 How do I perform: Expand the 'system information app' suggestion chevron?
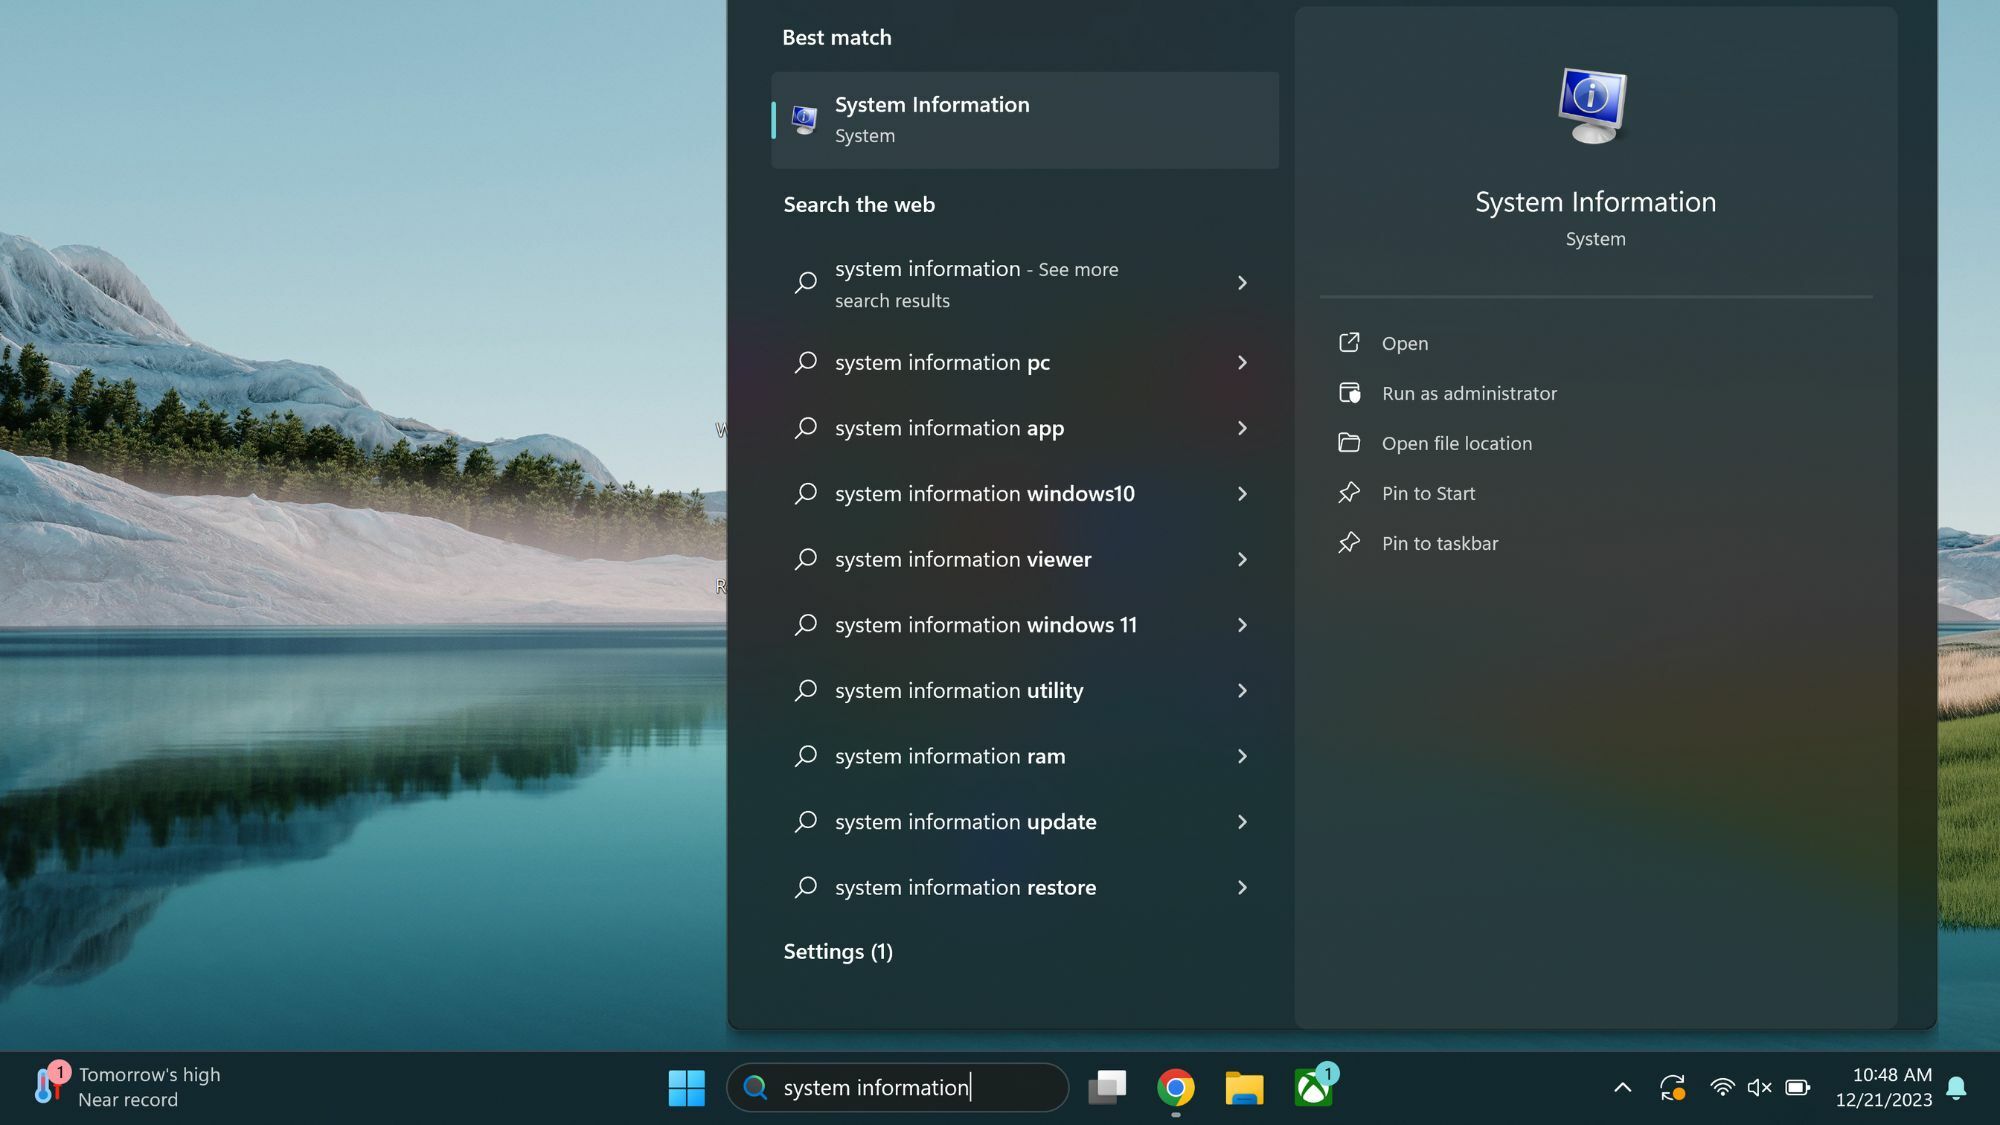[1242, 428]
